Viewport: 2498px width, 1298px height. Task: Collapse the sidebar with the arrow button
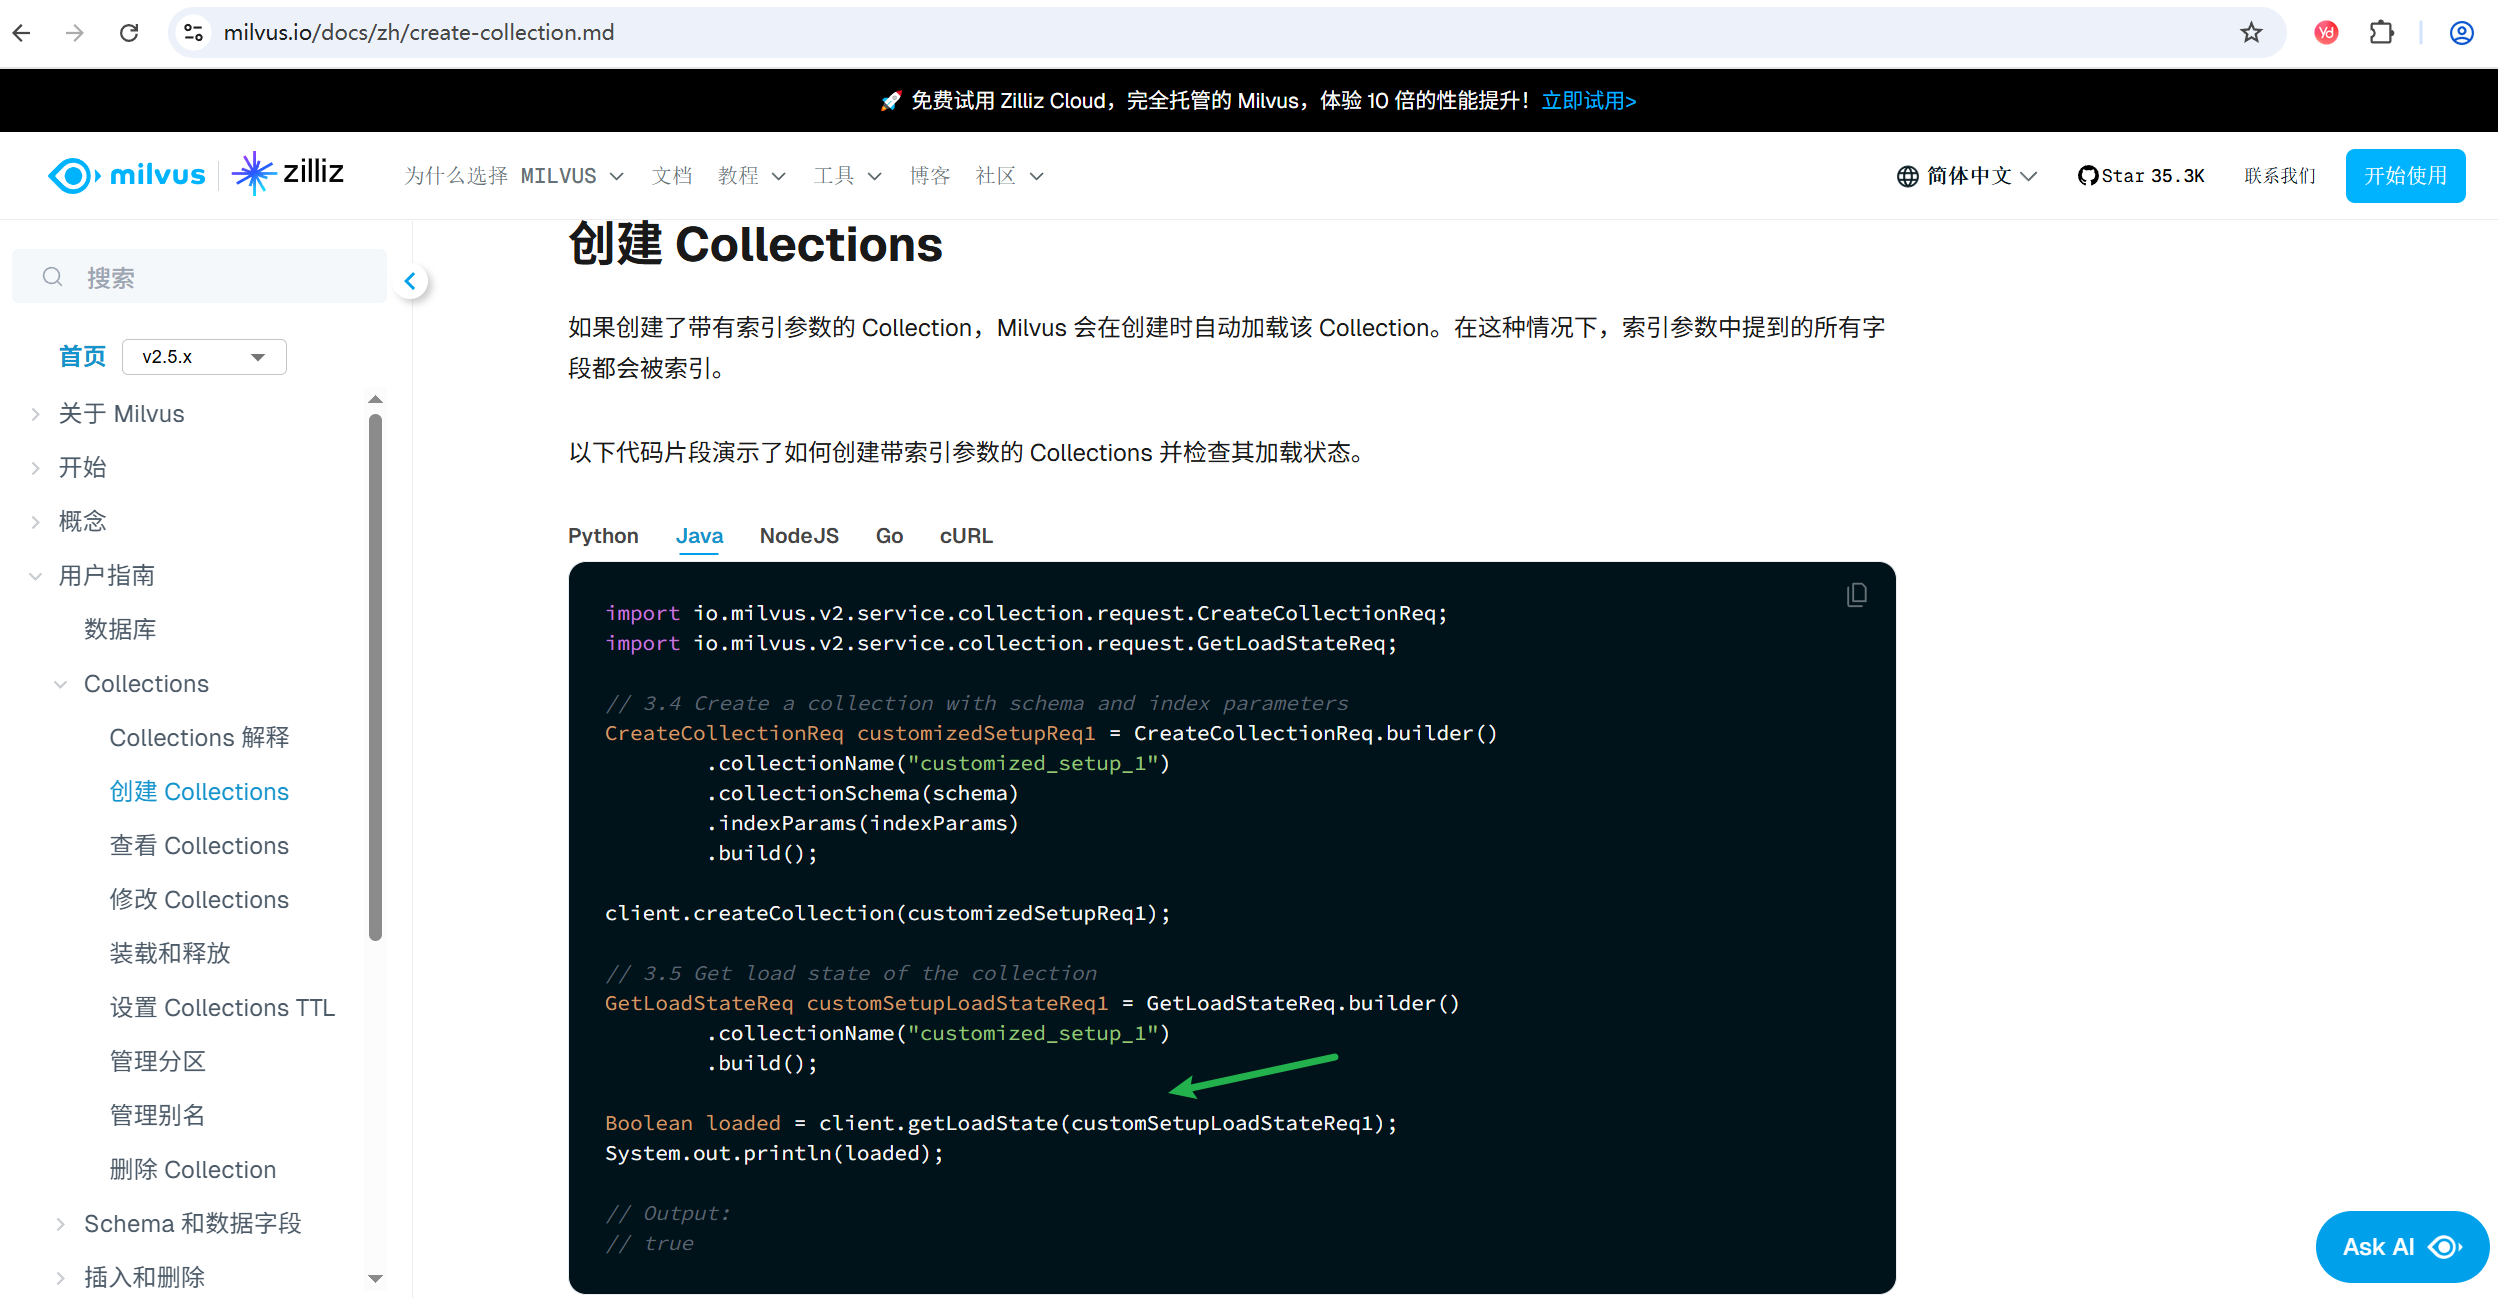click(x=410, y=281)
